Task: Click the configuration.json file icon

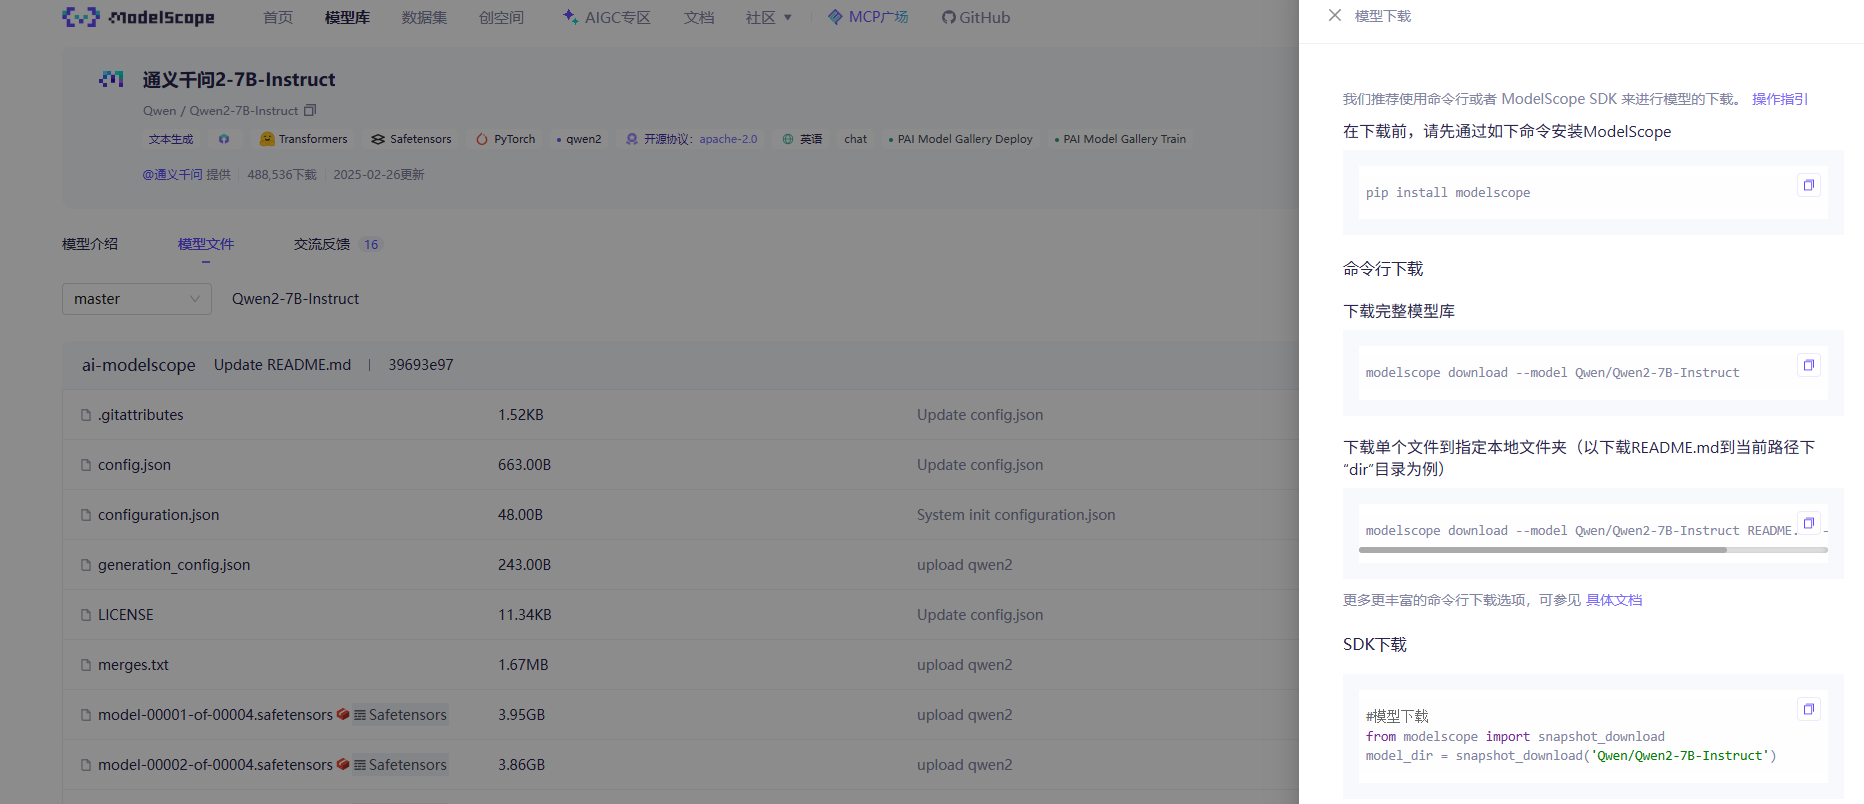Action: 86,515
